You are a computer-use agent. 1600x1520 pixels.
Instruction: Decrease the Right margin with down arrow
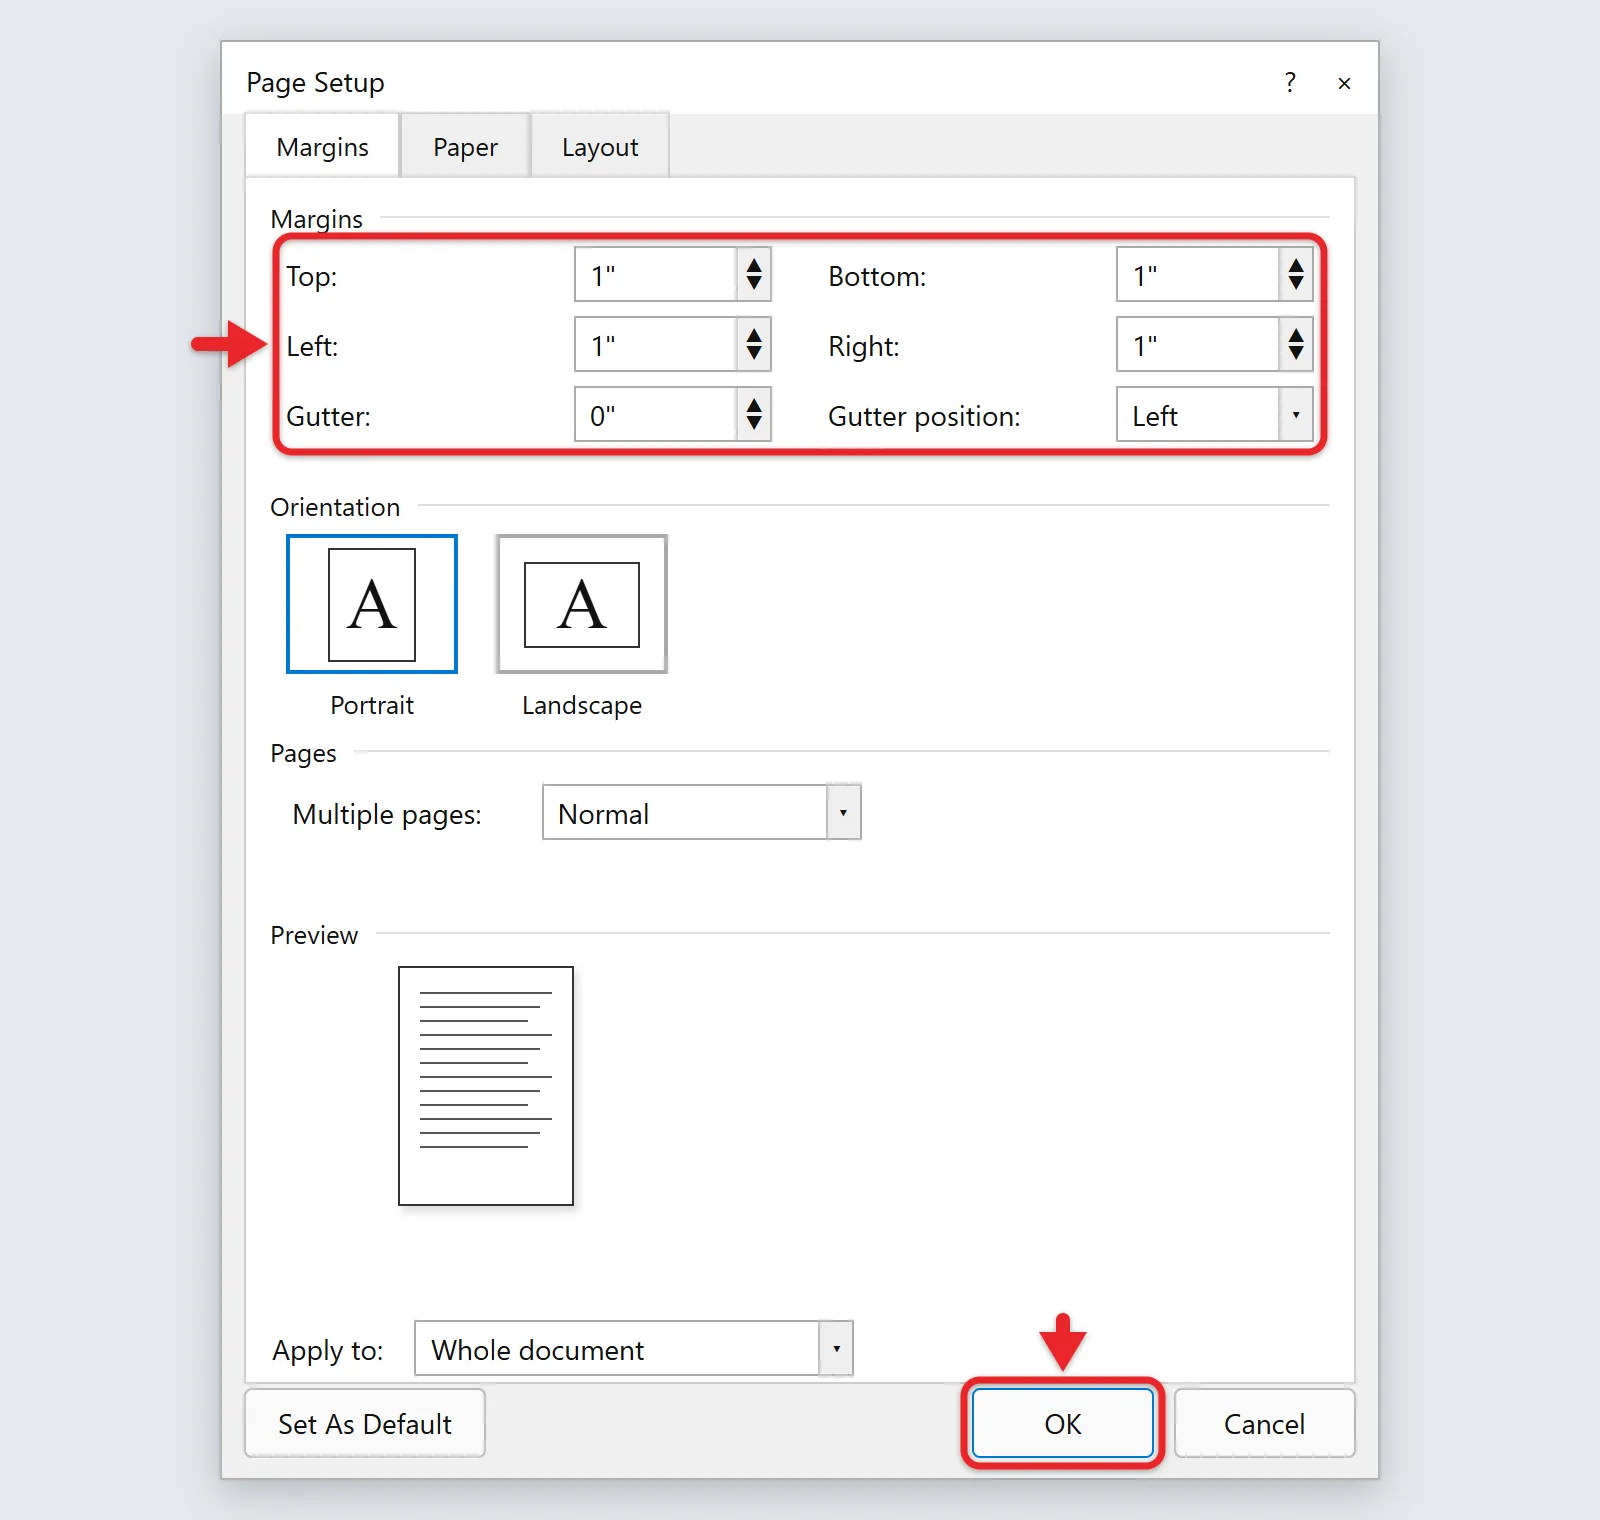click(1296, 355)
